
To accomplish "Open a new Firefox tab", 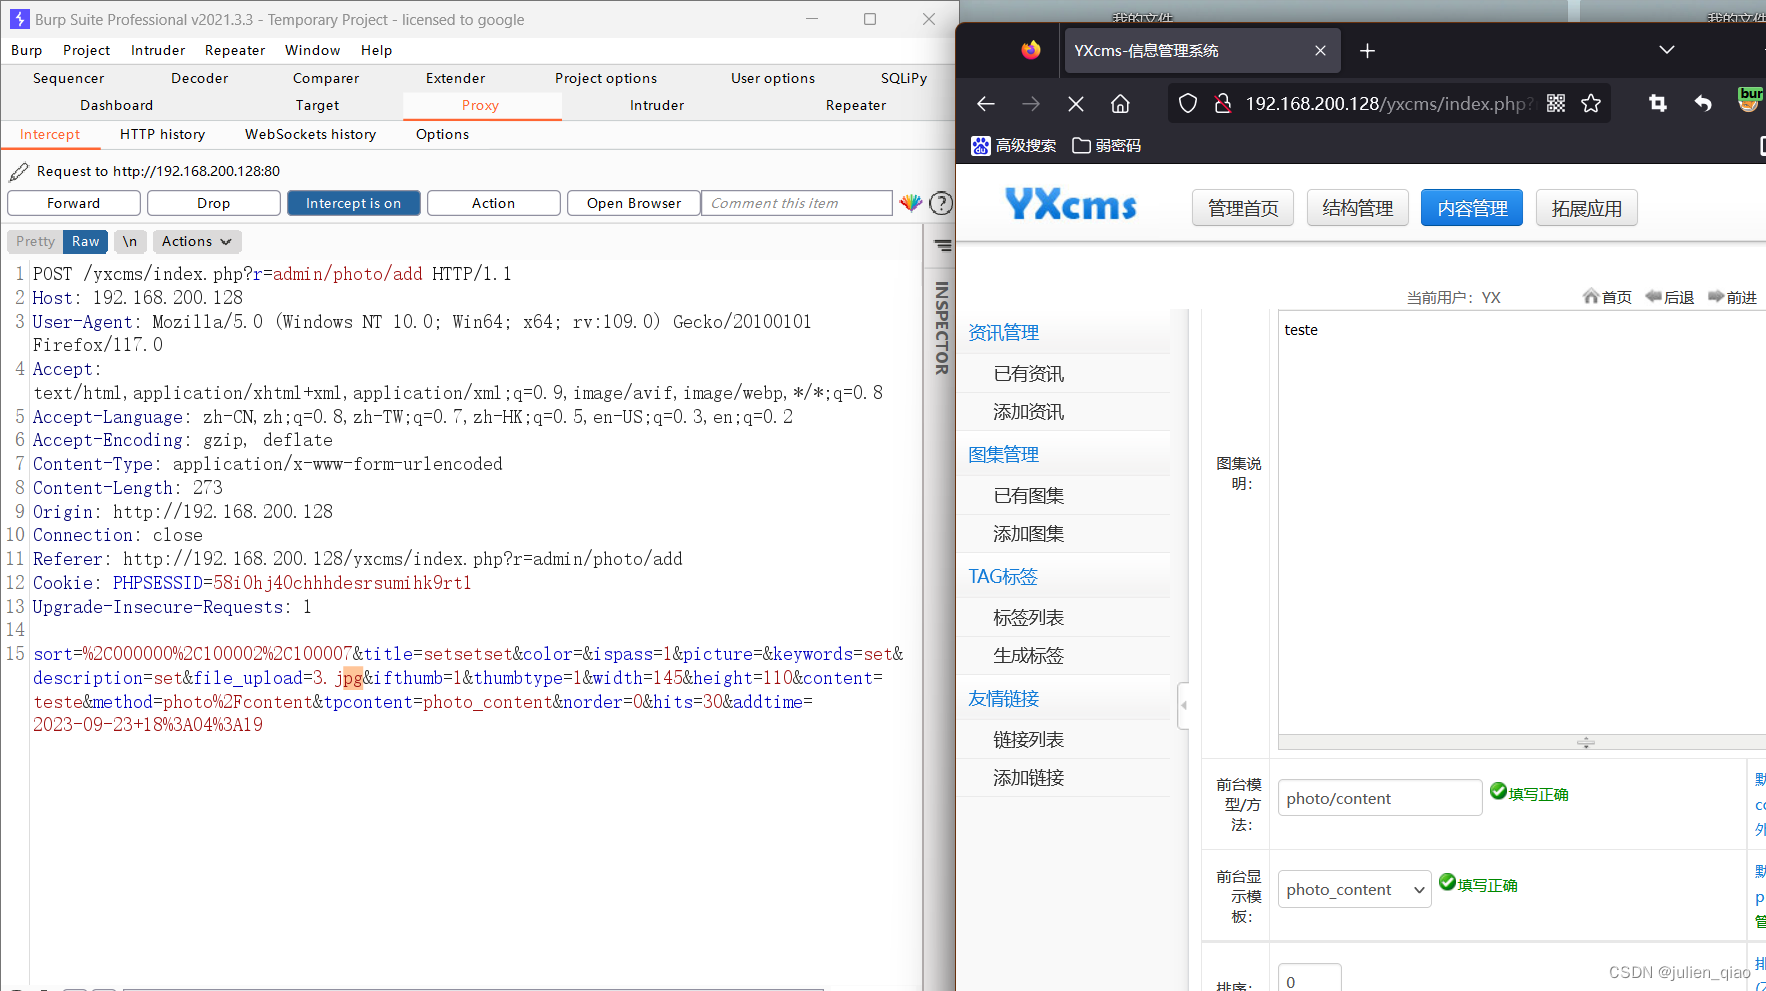I will (1368, 51).
